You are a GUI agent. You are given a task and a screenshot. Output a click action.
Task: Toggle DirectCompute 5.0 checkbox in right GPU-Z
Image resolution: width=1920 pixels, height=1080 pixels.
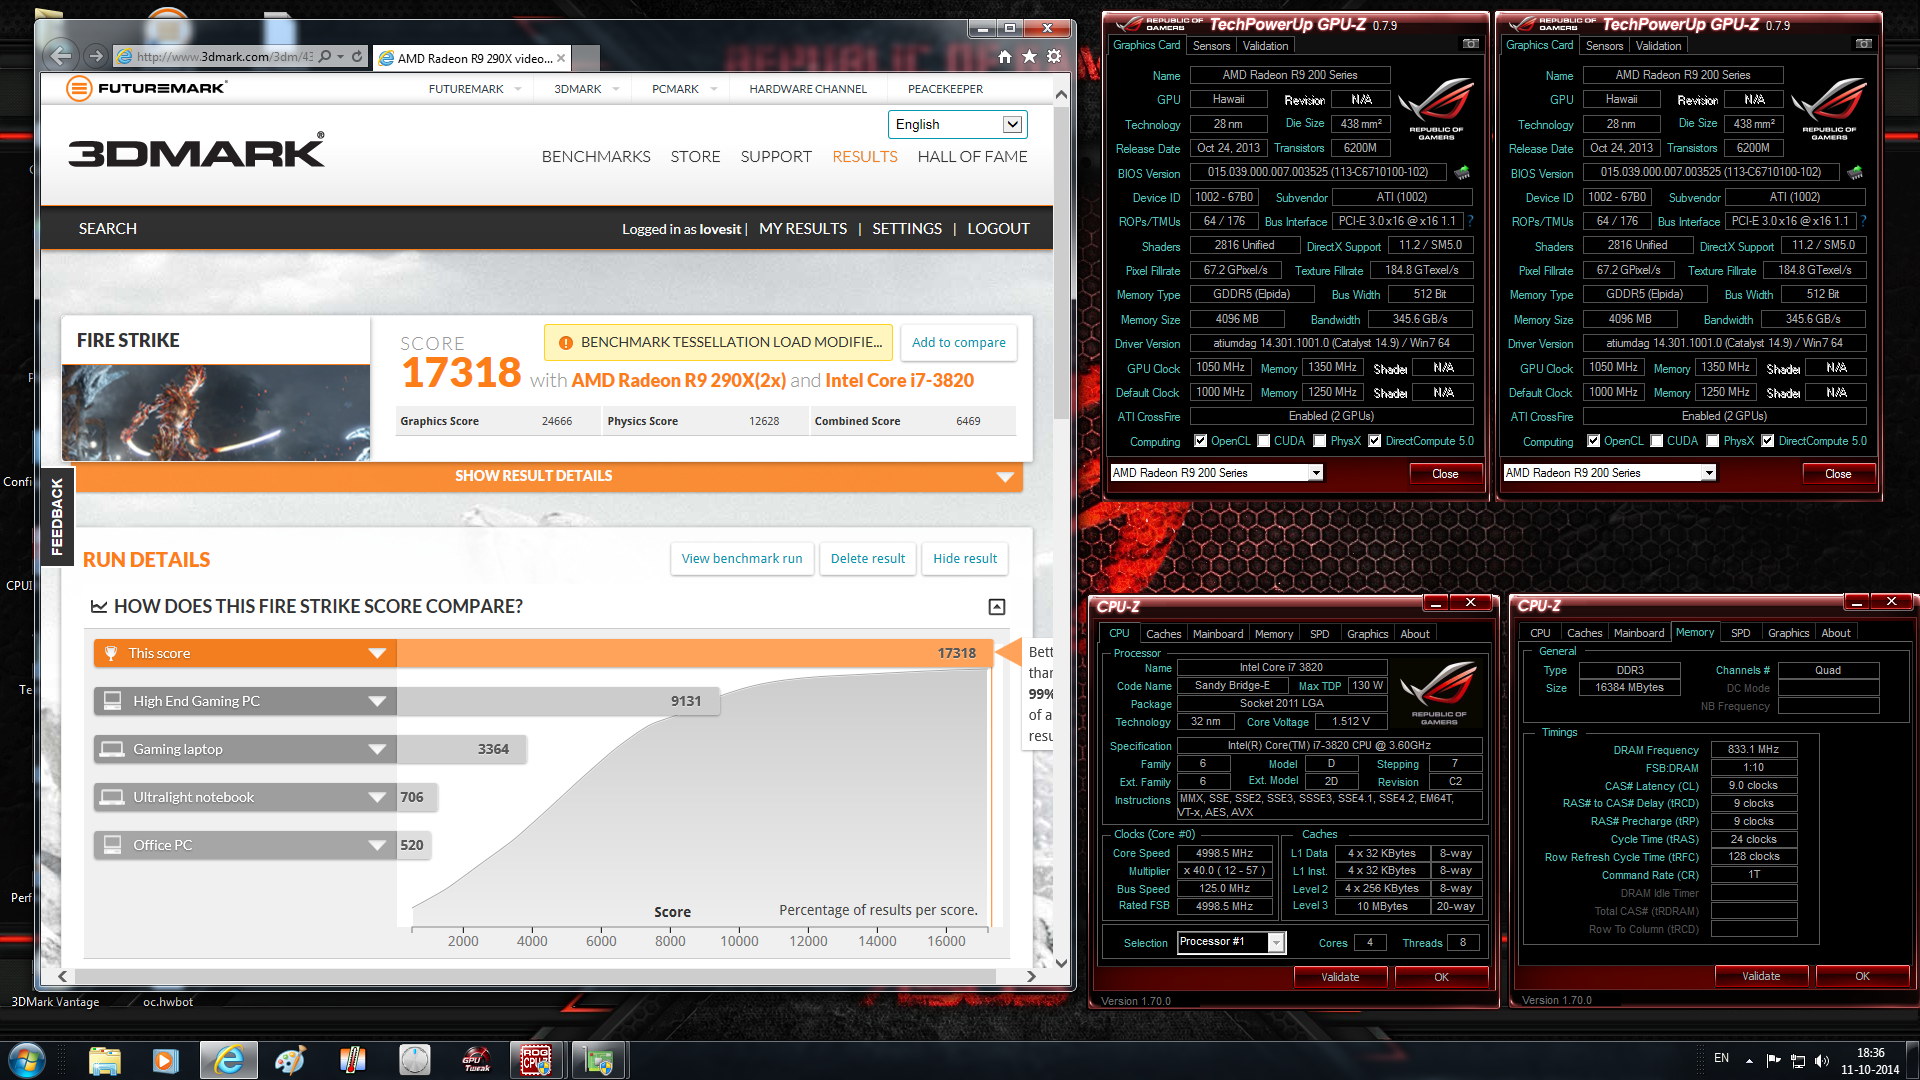coord(1768,441)
